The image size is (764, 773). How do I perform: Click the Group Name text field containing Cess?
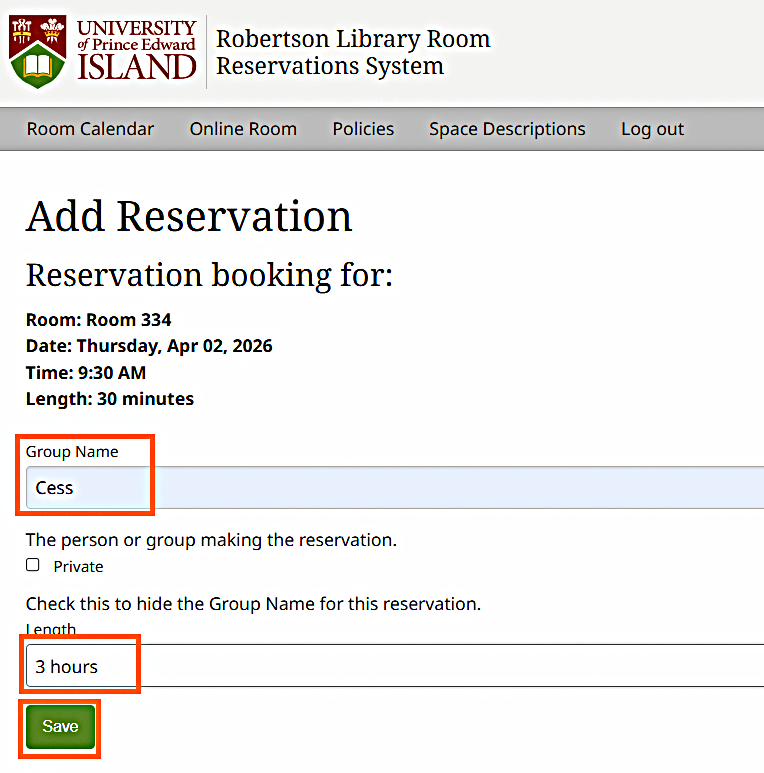(390, 488)
